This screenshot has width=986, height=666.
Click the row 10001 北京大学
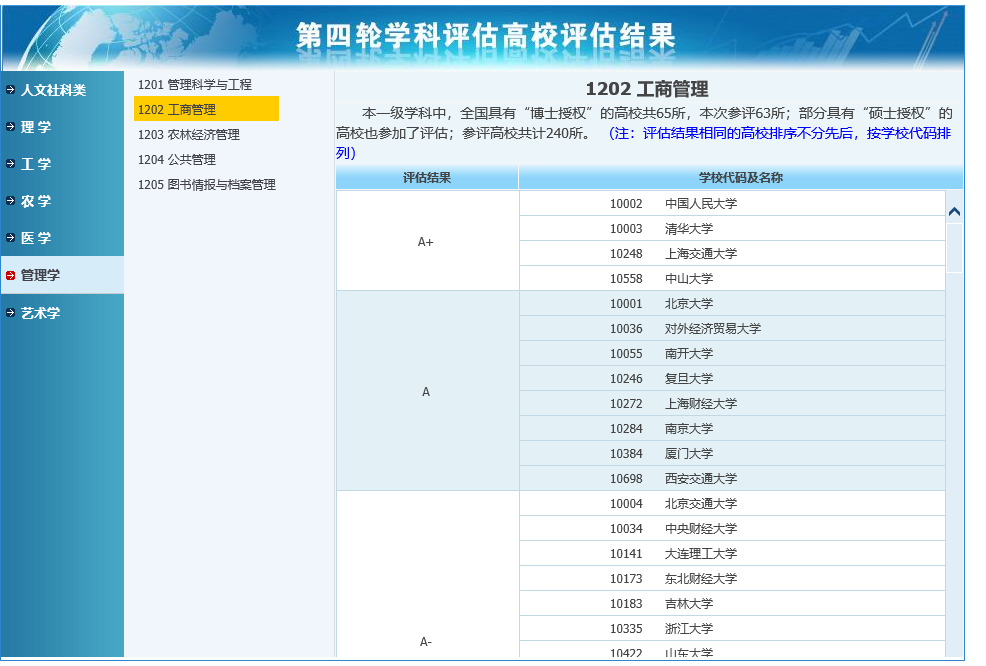[x=733, y=304]
